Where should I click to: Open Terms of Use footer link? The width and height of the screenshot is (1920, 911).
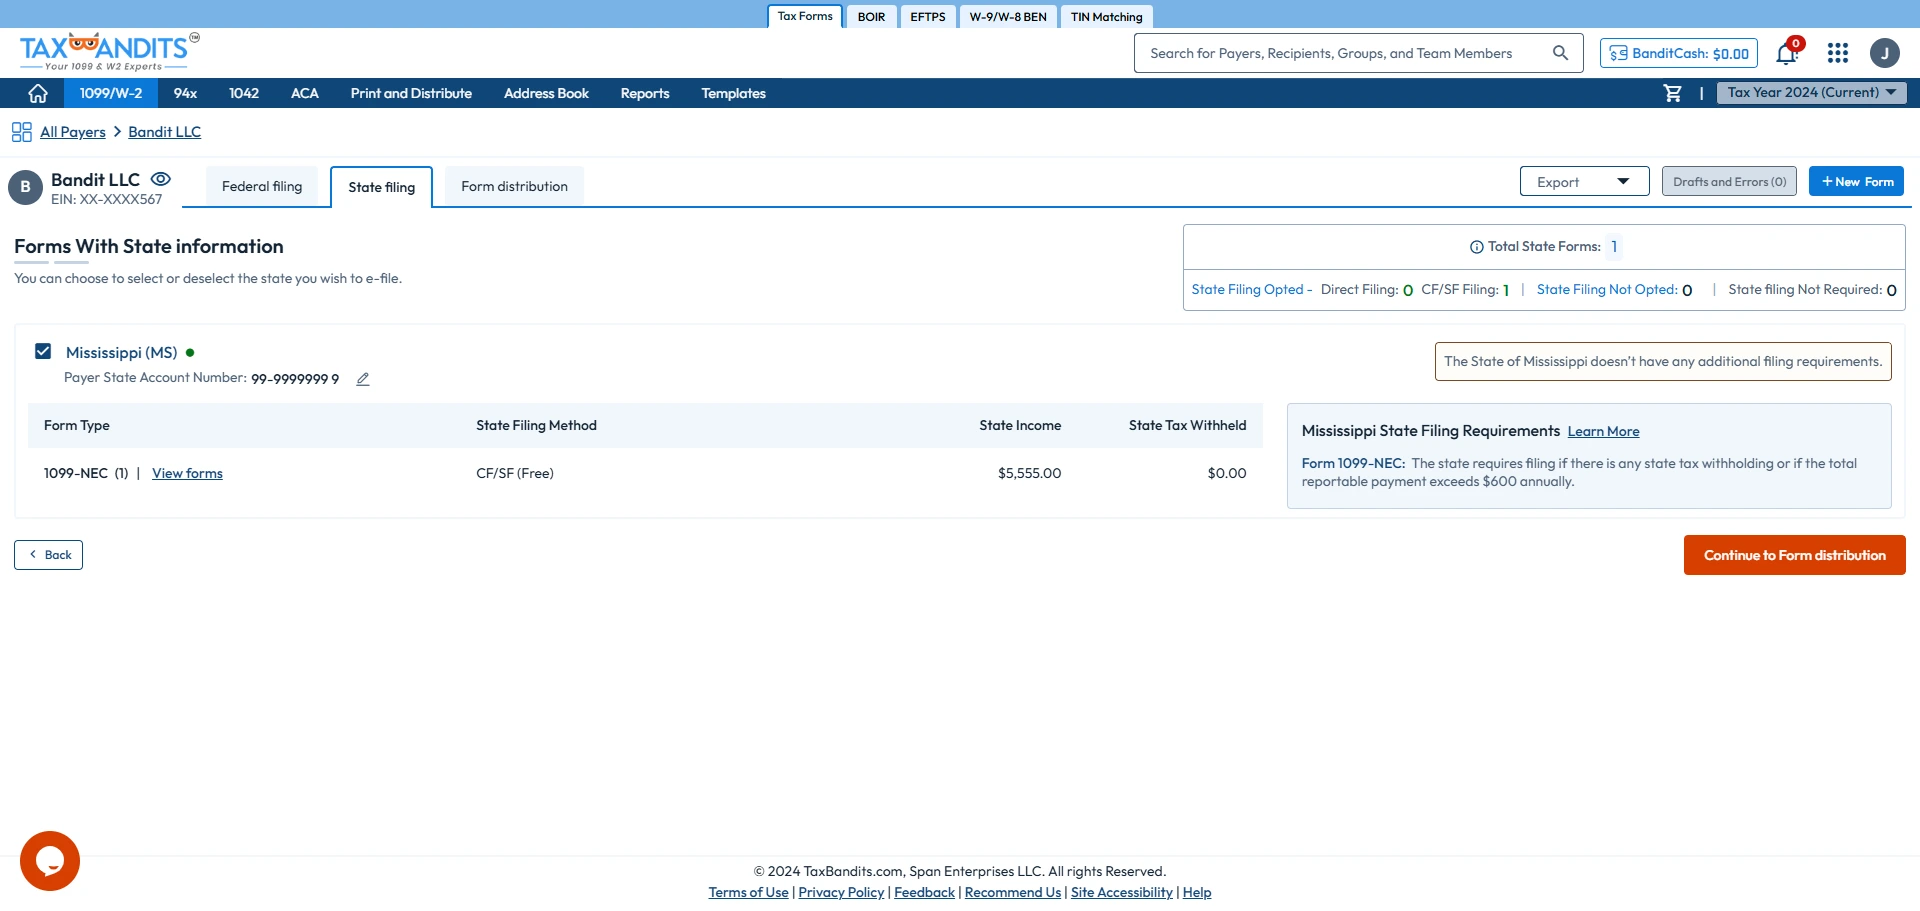(748, 893)
